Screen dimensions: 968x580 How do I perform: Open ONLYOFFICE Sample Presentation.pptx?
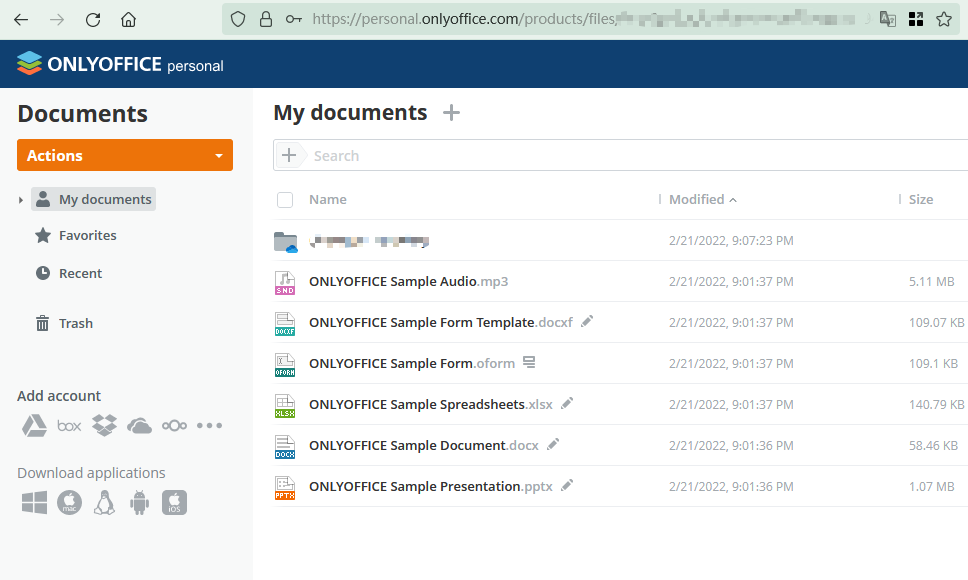[x=431, y=486]
